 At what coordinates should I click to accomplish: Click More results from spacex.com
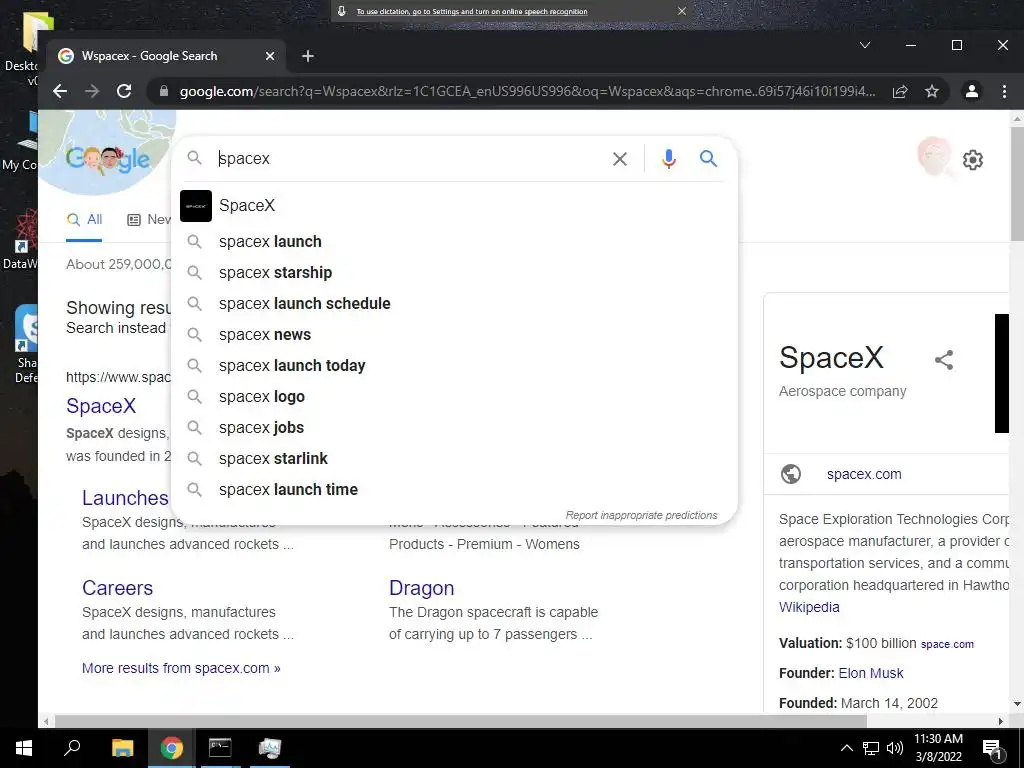[182, 668]
